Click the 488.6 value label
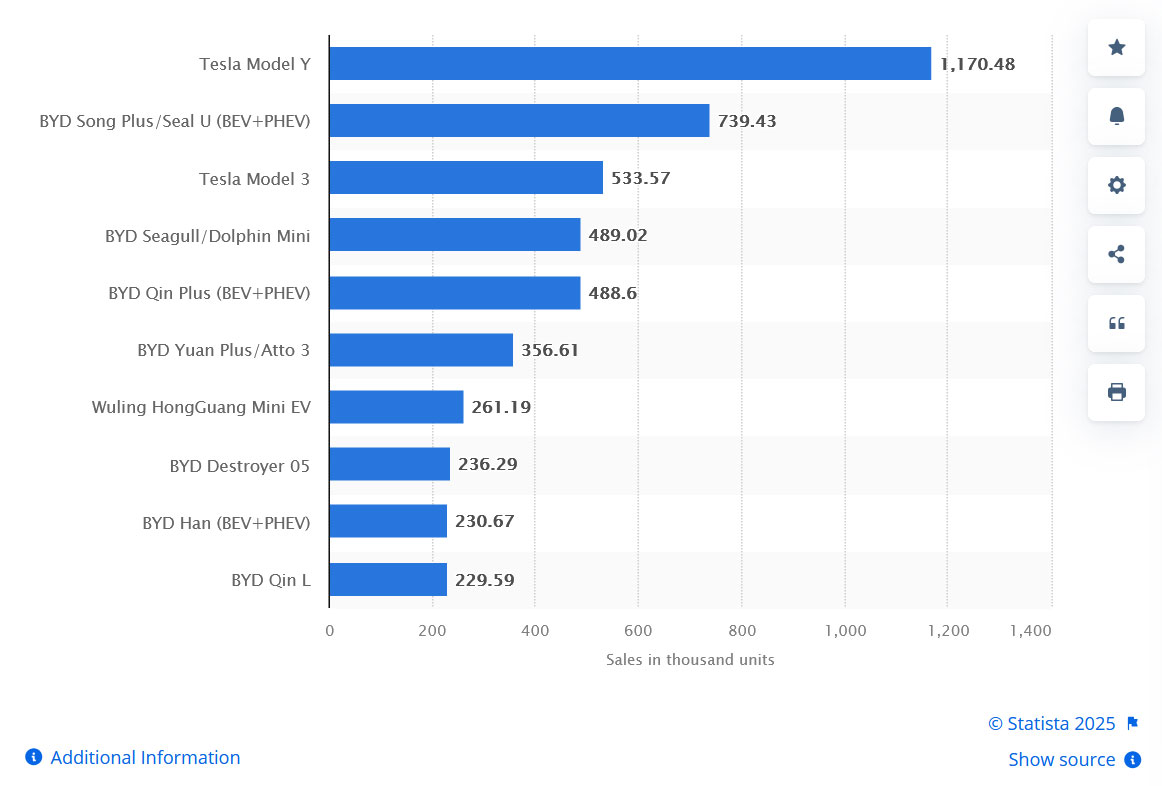 click(613, 293)
